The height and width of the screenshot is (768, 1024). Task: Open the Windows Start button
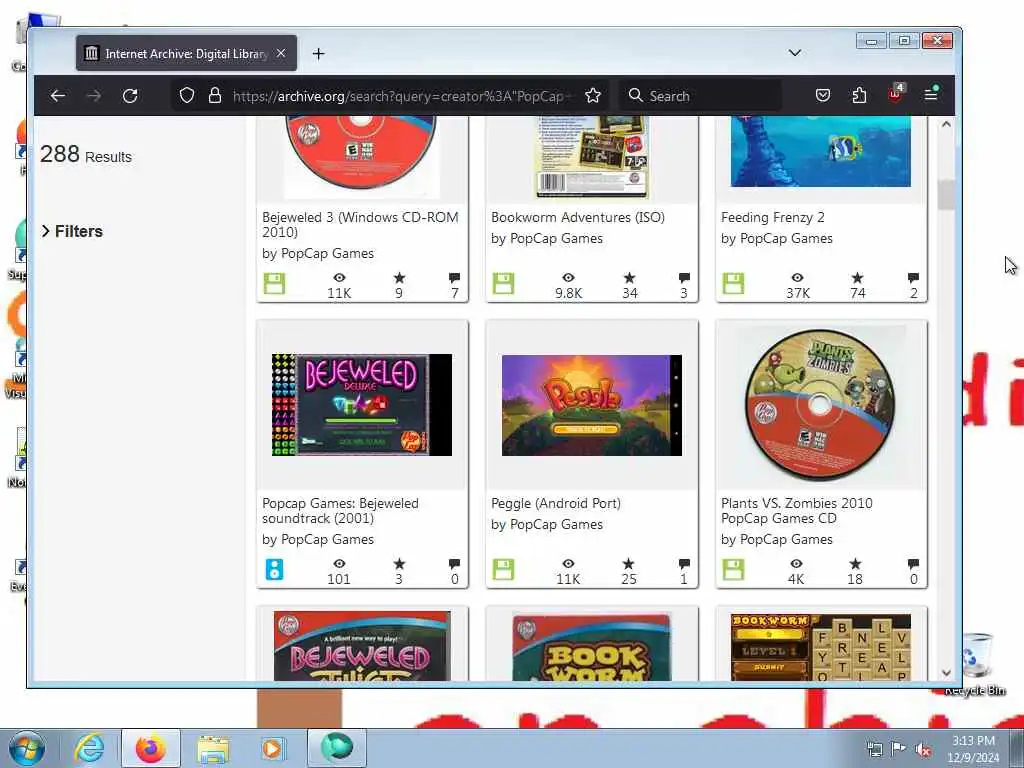[27, 748]
